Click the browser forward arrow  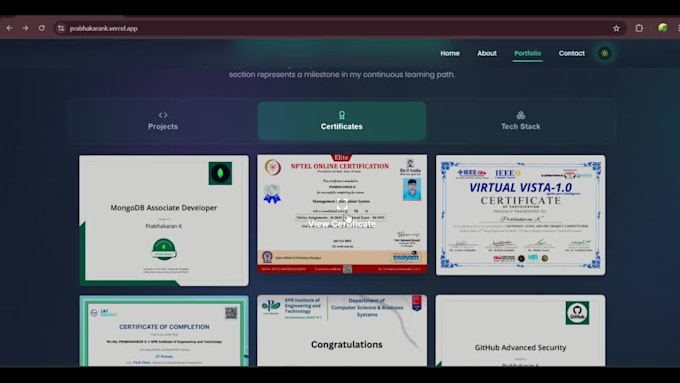coord(26,28)
